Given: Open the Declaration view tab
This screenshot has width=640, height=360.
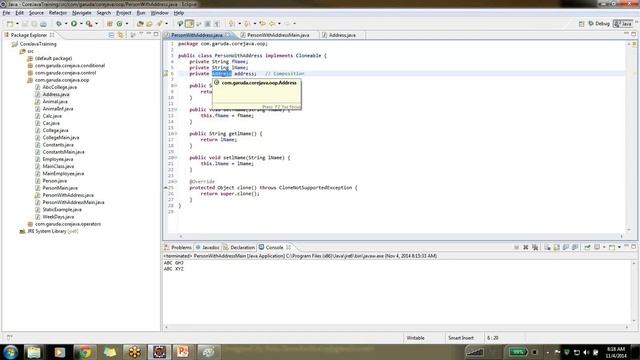Looking at the screenshot, I should point(239,247).
